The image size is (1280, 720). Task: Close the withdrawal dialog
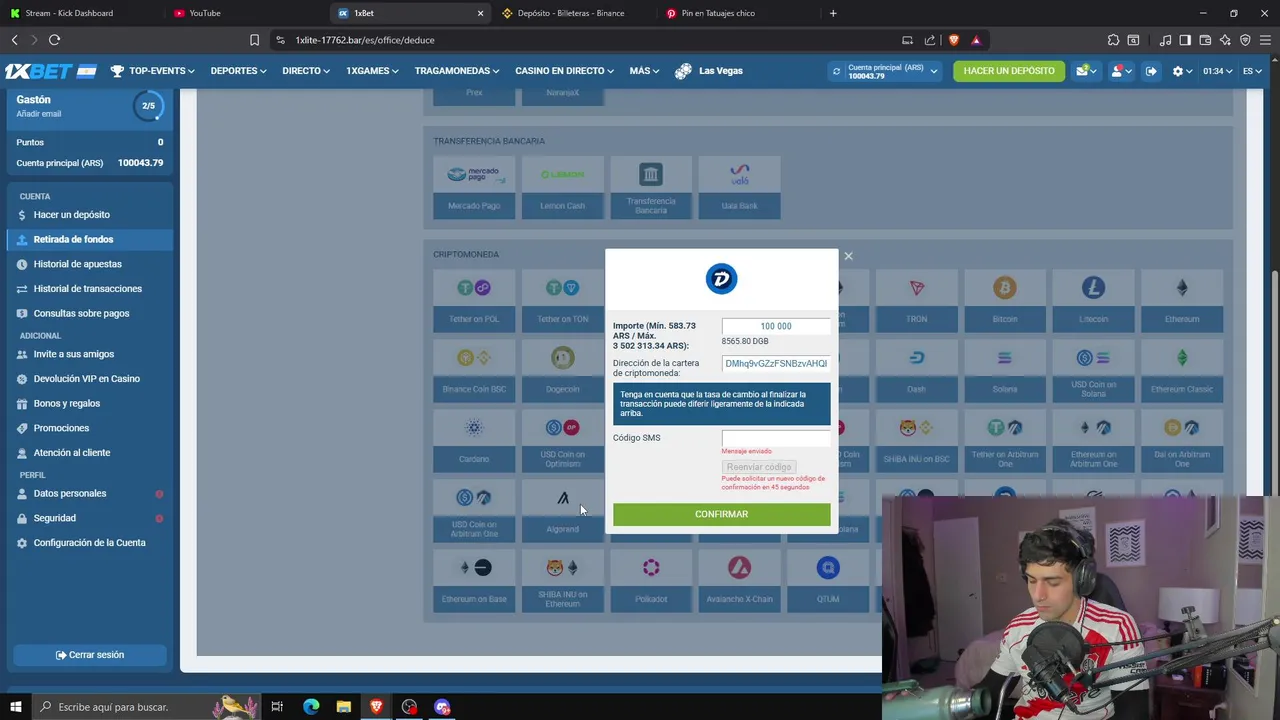point(848,256)
